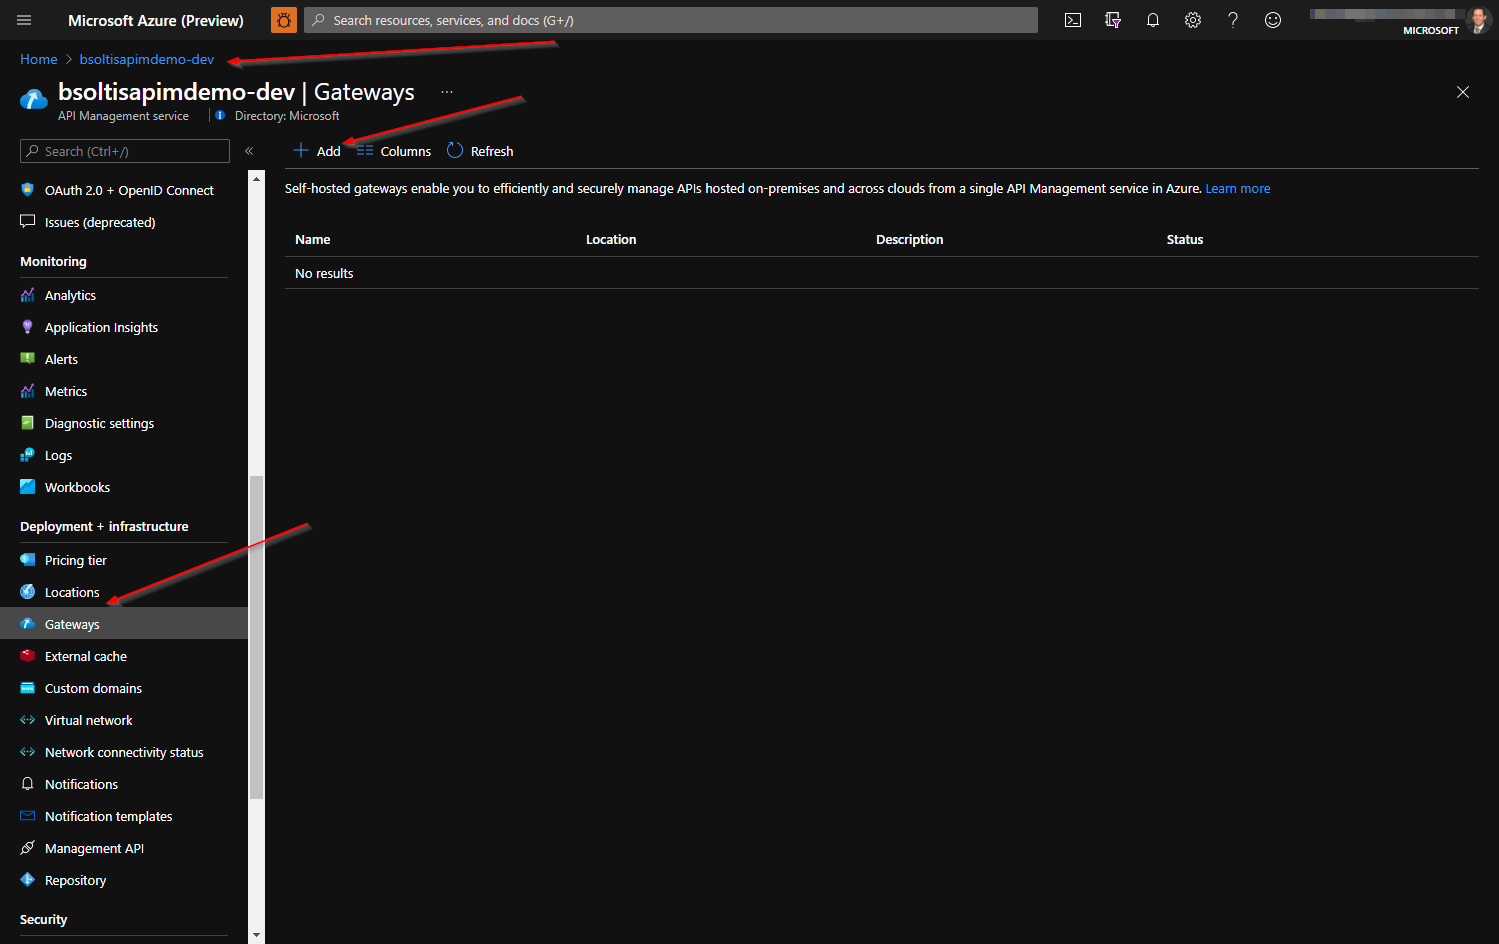Open the notifications bell icon
This screenshot has width=1499, height=944.
click(1153, 20)
